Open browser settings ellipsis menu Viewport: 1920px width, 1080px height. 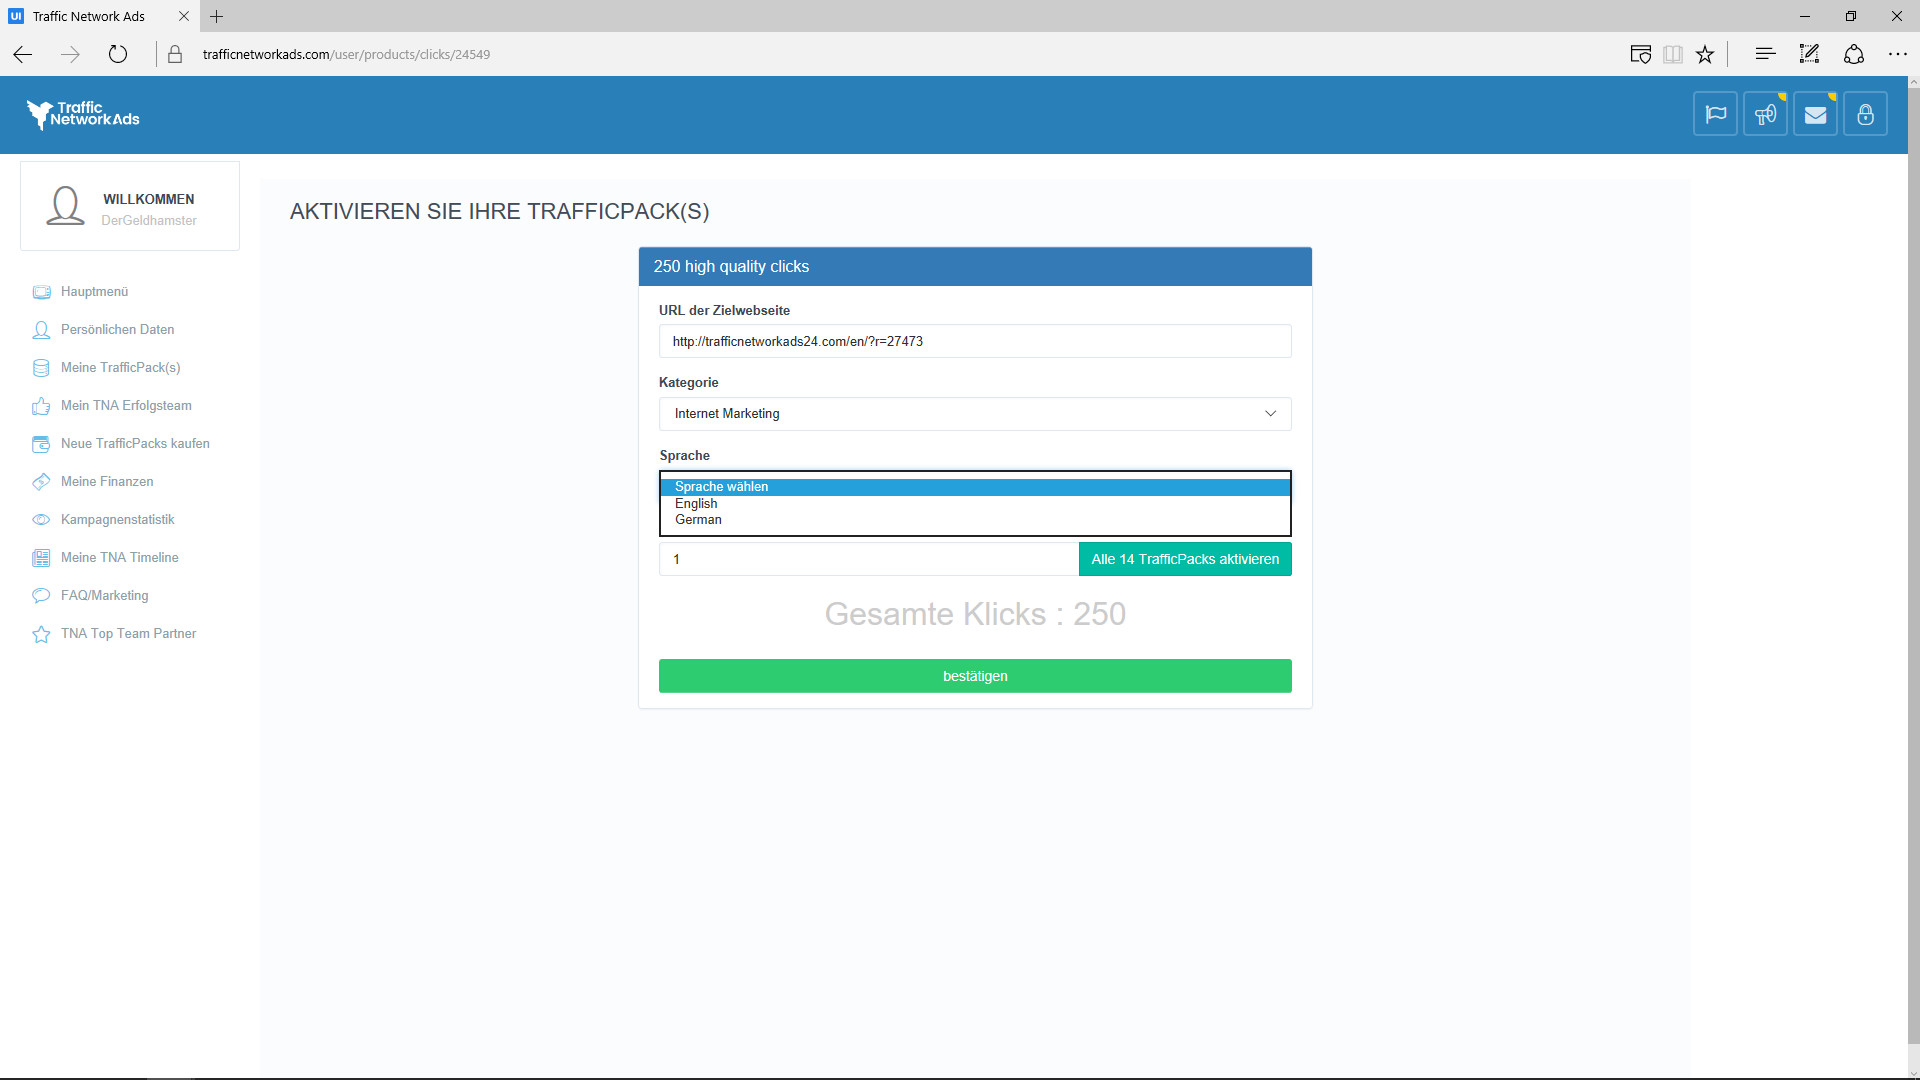click(x=1897, y=54)
